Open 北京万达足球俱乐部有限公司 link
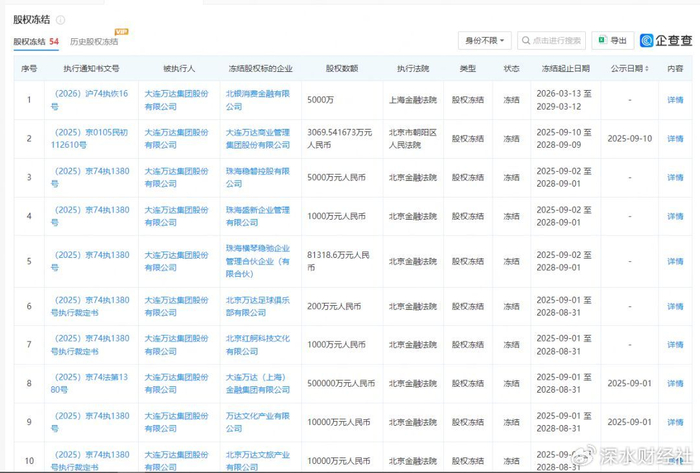The width and height of the screenshot is (700, 473). coord(258,307)
